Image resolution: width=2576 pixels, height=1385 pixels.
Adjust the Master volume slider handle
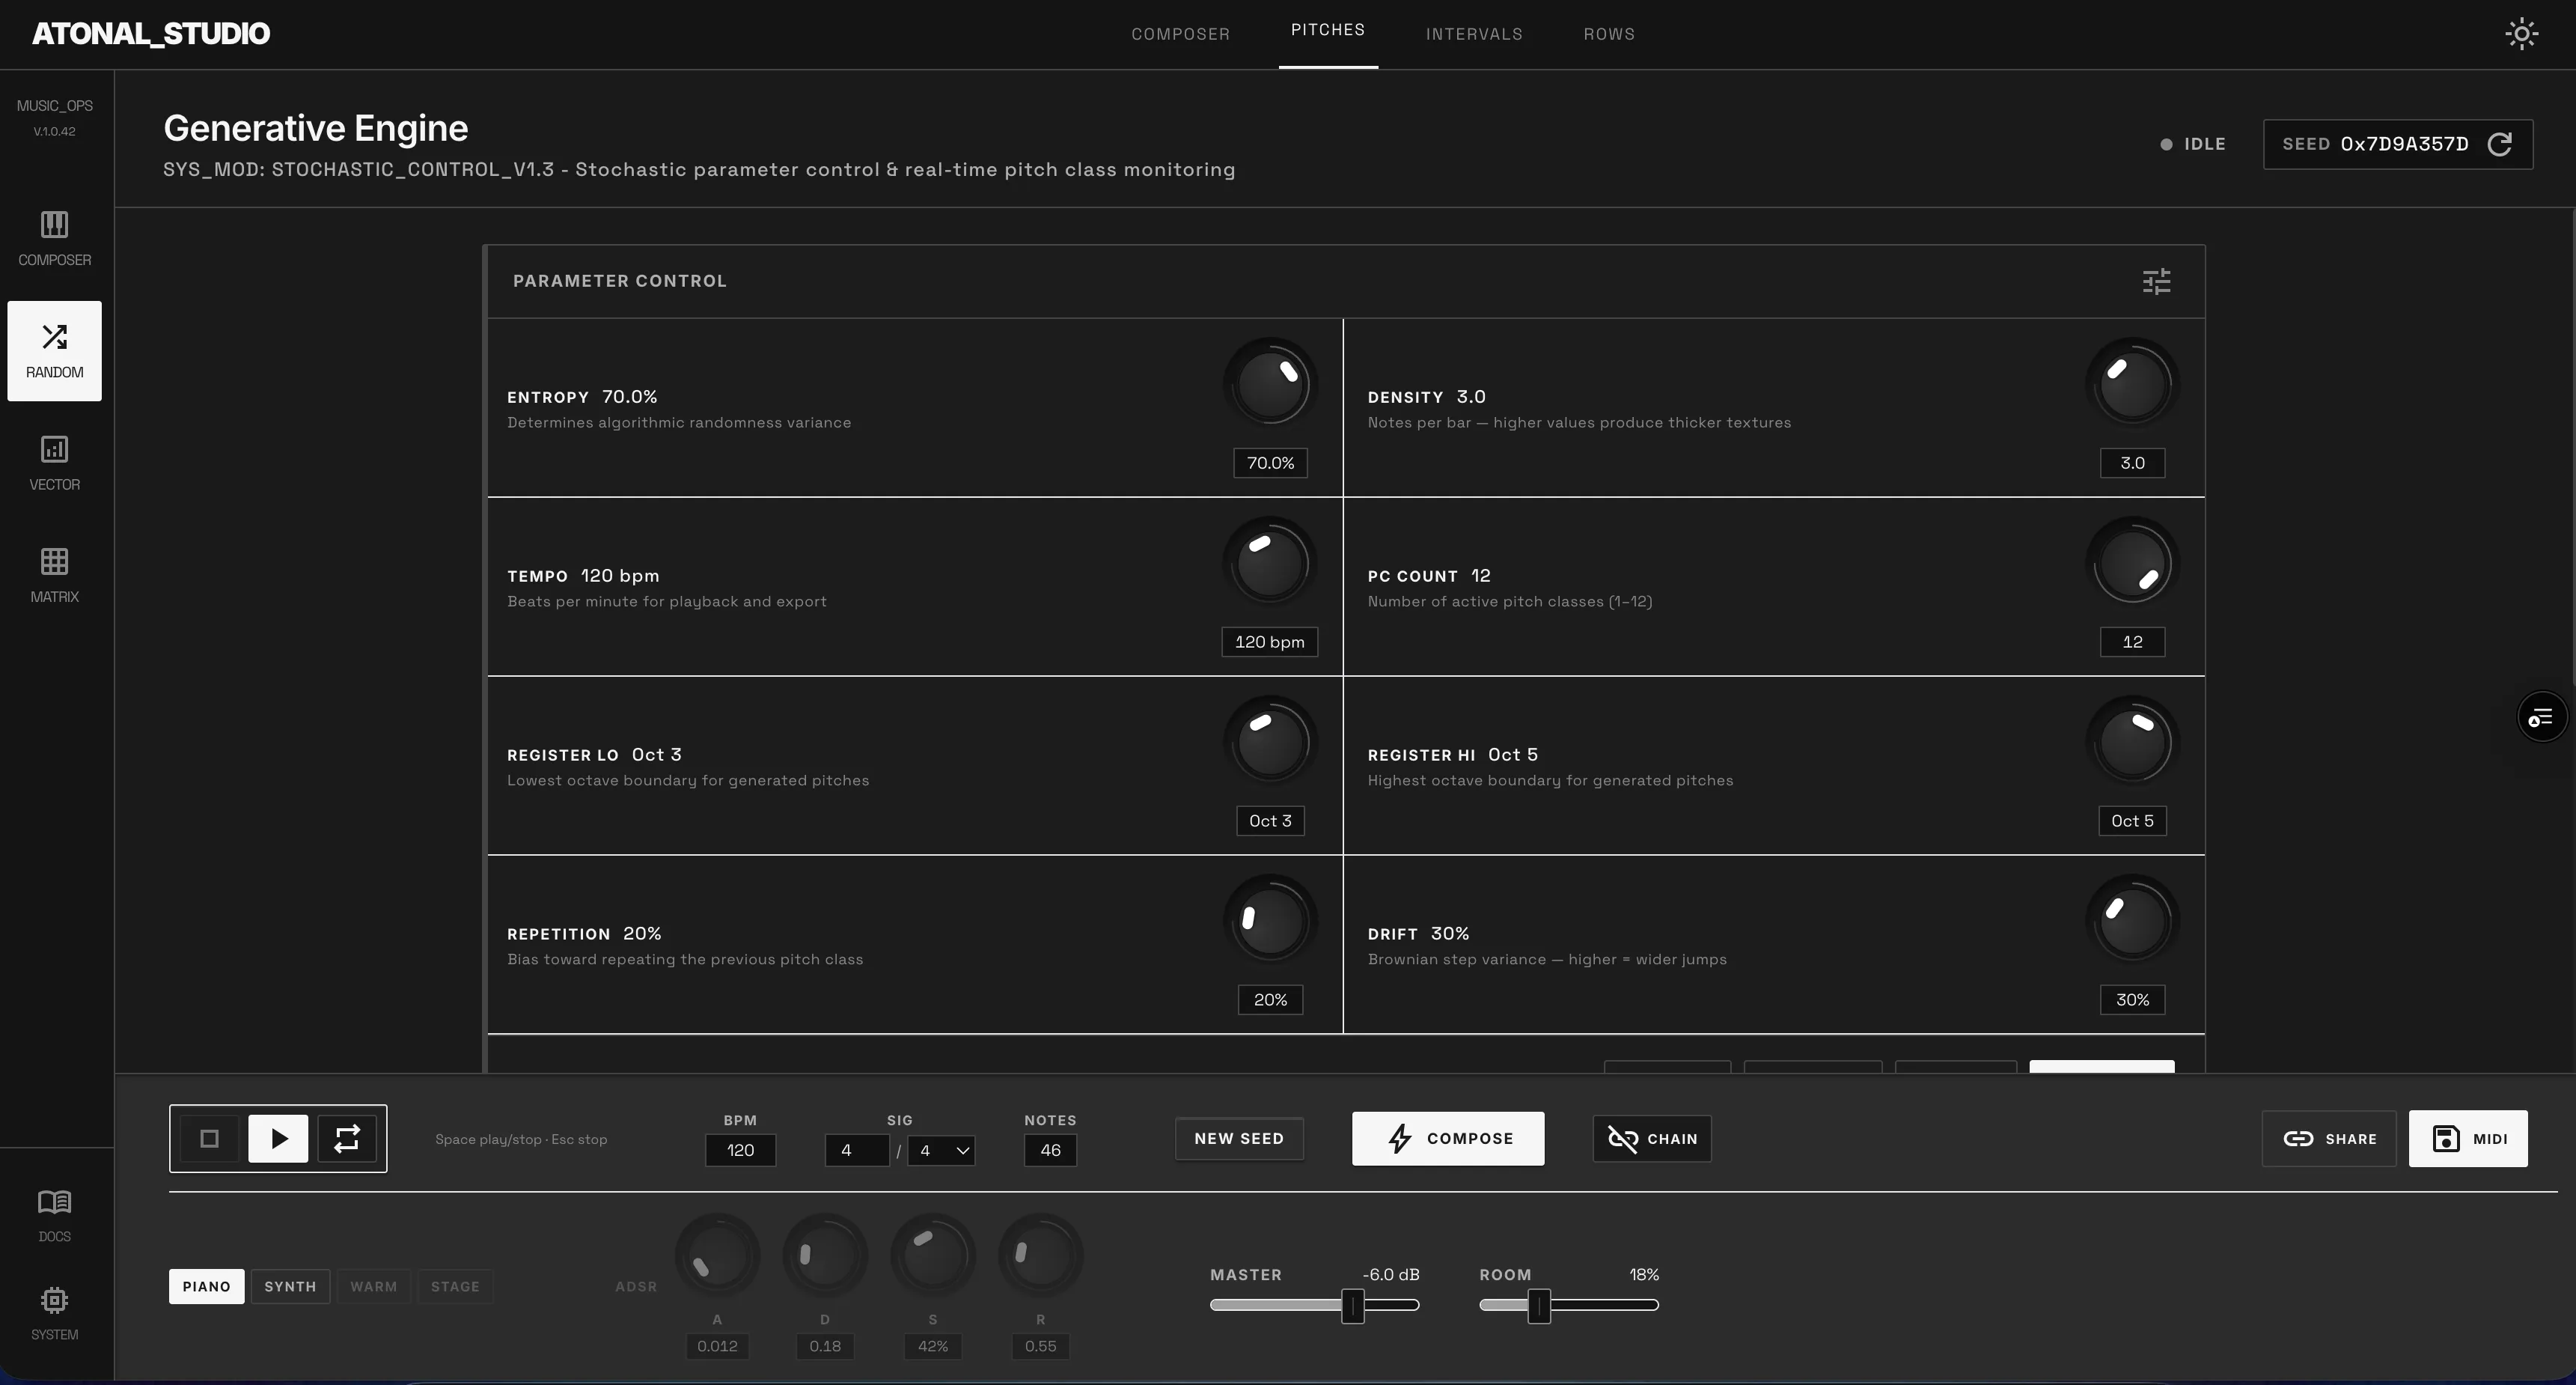1352,1305
